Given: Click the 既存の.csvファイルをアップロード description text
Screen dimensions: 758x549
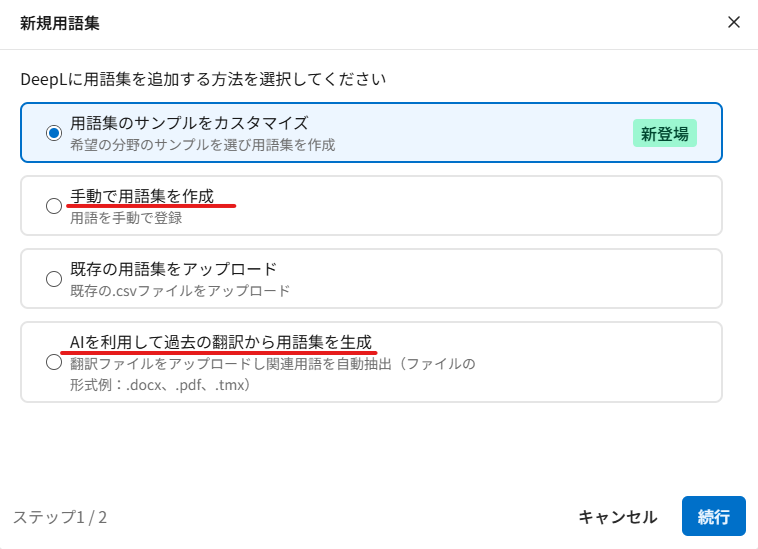Looking at the screenshot, I should [x=180, y=291].
